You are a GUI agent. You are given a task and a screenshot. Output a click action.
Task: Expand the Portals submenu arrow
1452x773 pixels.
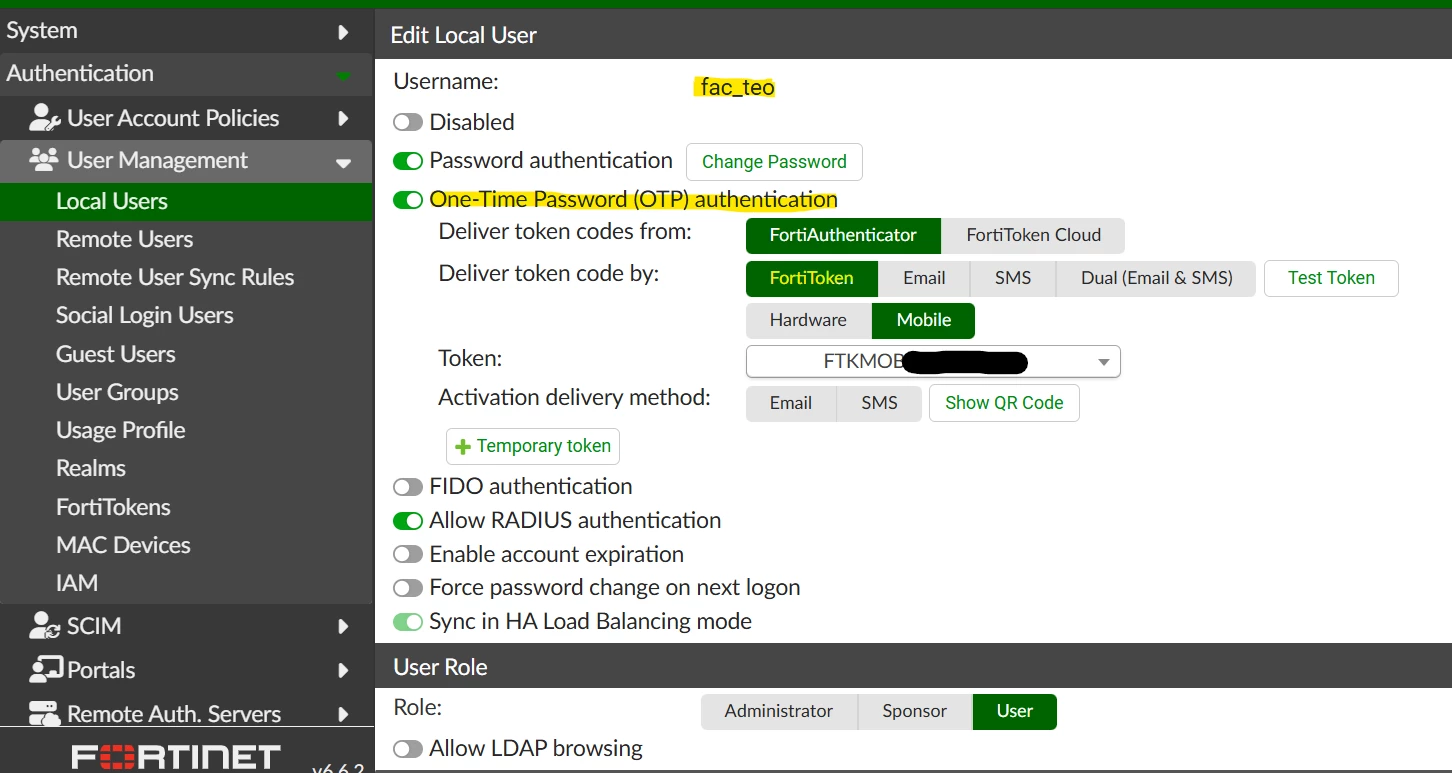pyautogui.click(x=343, y=670)
